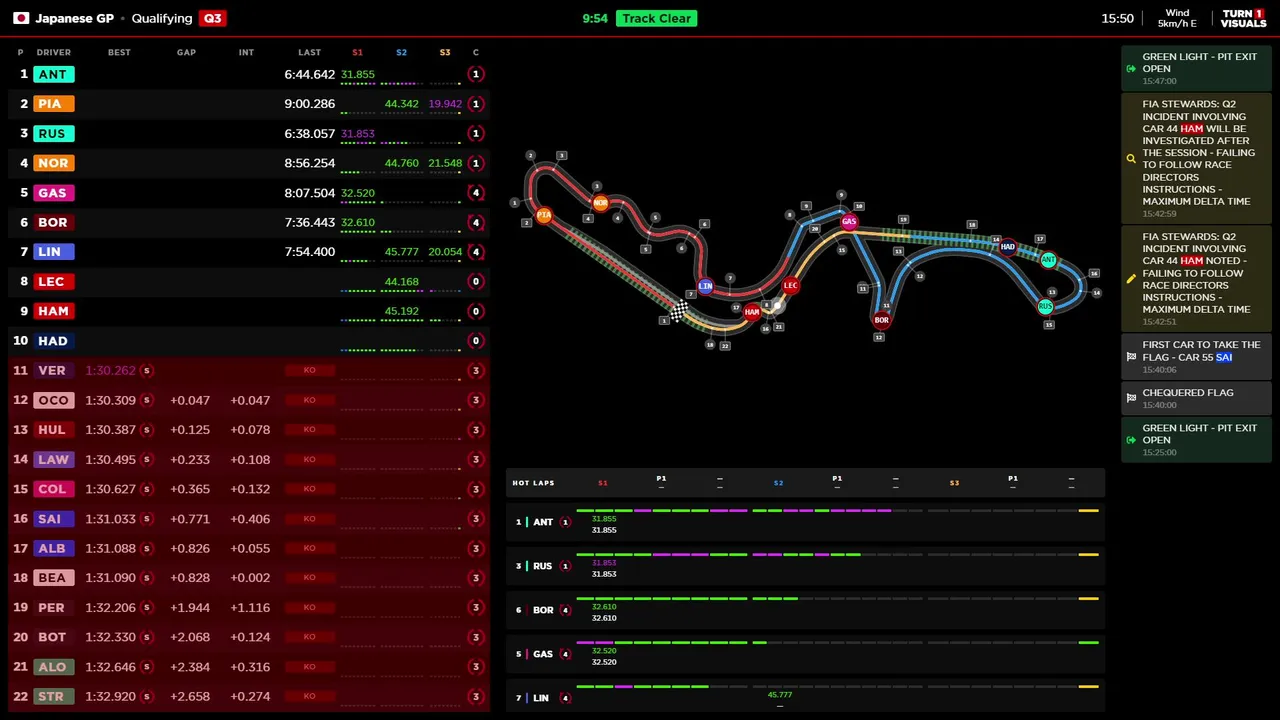Select the NOR driver tag in timing table

(x=53, y=163)
